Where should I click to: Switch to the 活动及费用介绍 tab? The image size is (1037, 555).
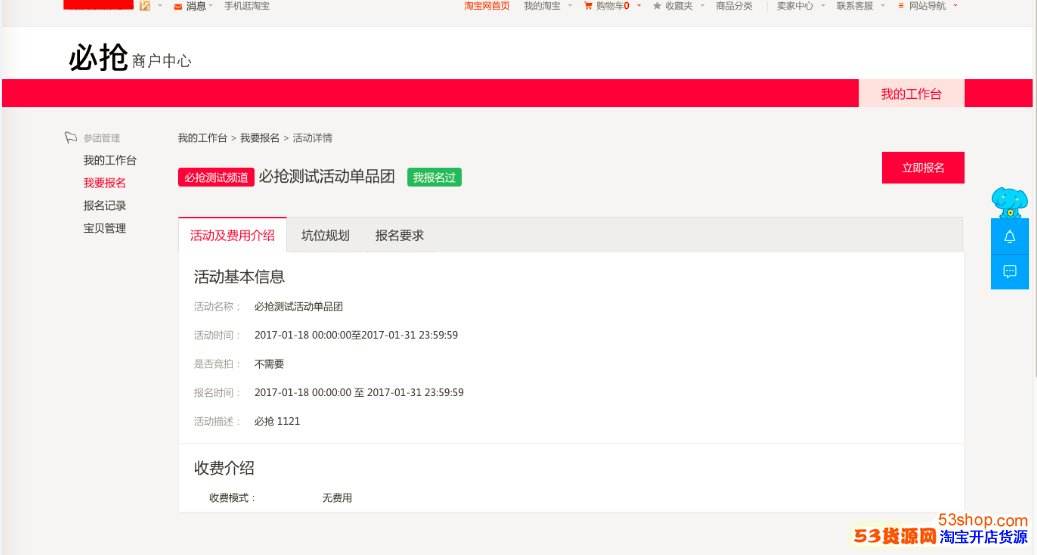point(232,235)
